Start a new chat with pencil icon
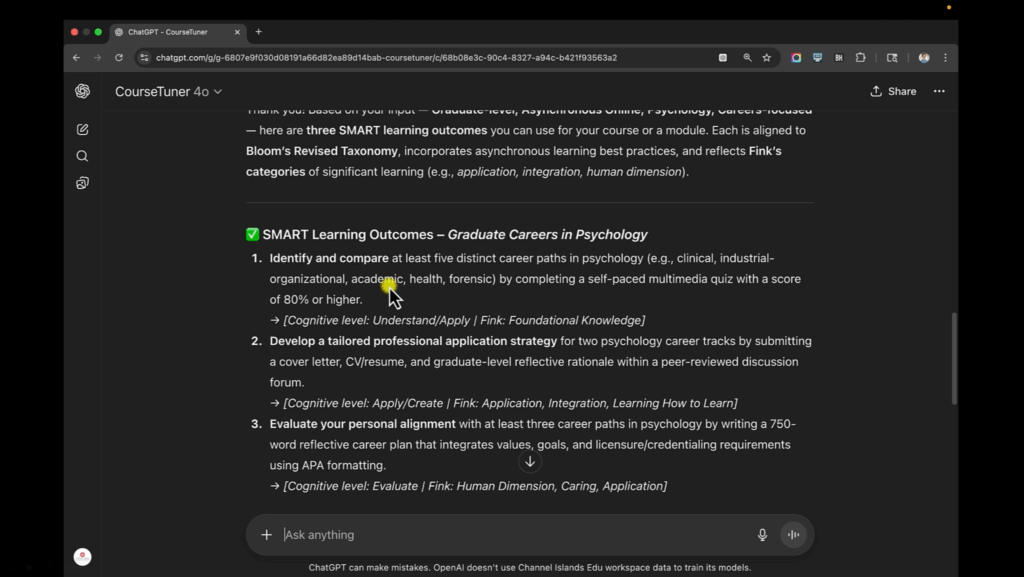Screen dimensions: 1024x577 (x=82, y=129)
